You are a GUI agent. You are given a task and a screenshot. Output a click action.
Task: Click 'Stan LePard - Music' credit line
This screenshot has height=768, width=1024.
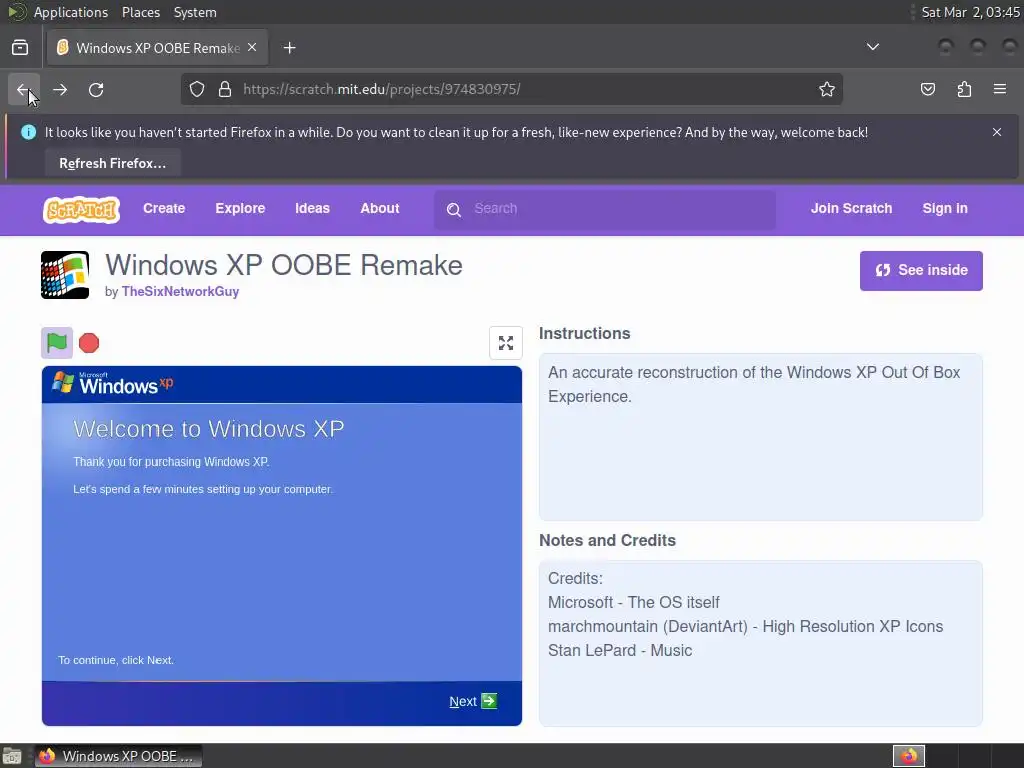620,650
